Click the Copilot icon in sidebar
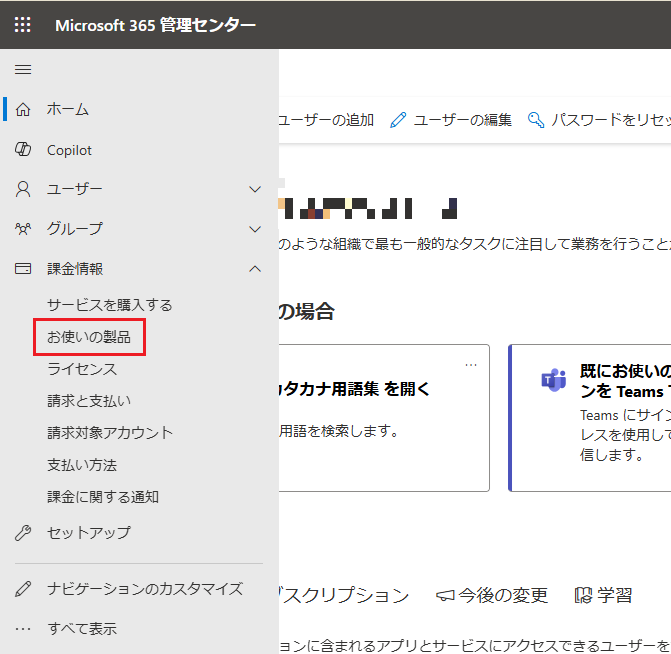Screen dimensions: 671x654 pos(23,149)
